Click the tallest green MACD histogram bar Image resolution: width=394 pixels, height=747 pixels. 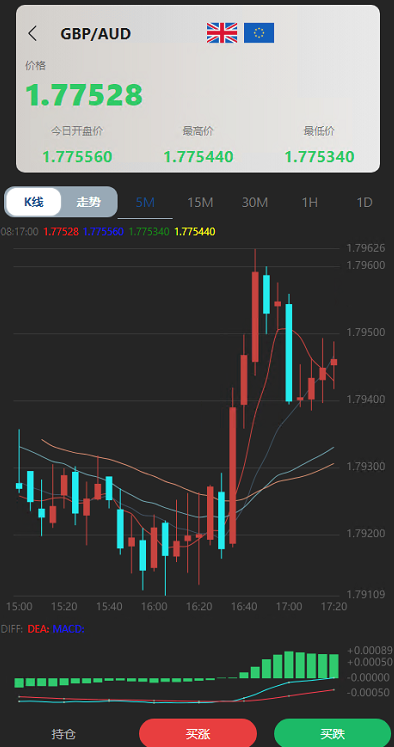(x=289, y=664)
